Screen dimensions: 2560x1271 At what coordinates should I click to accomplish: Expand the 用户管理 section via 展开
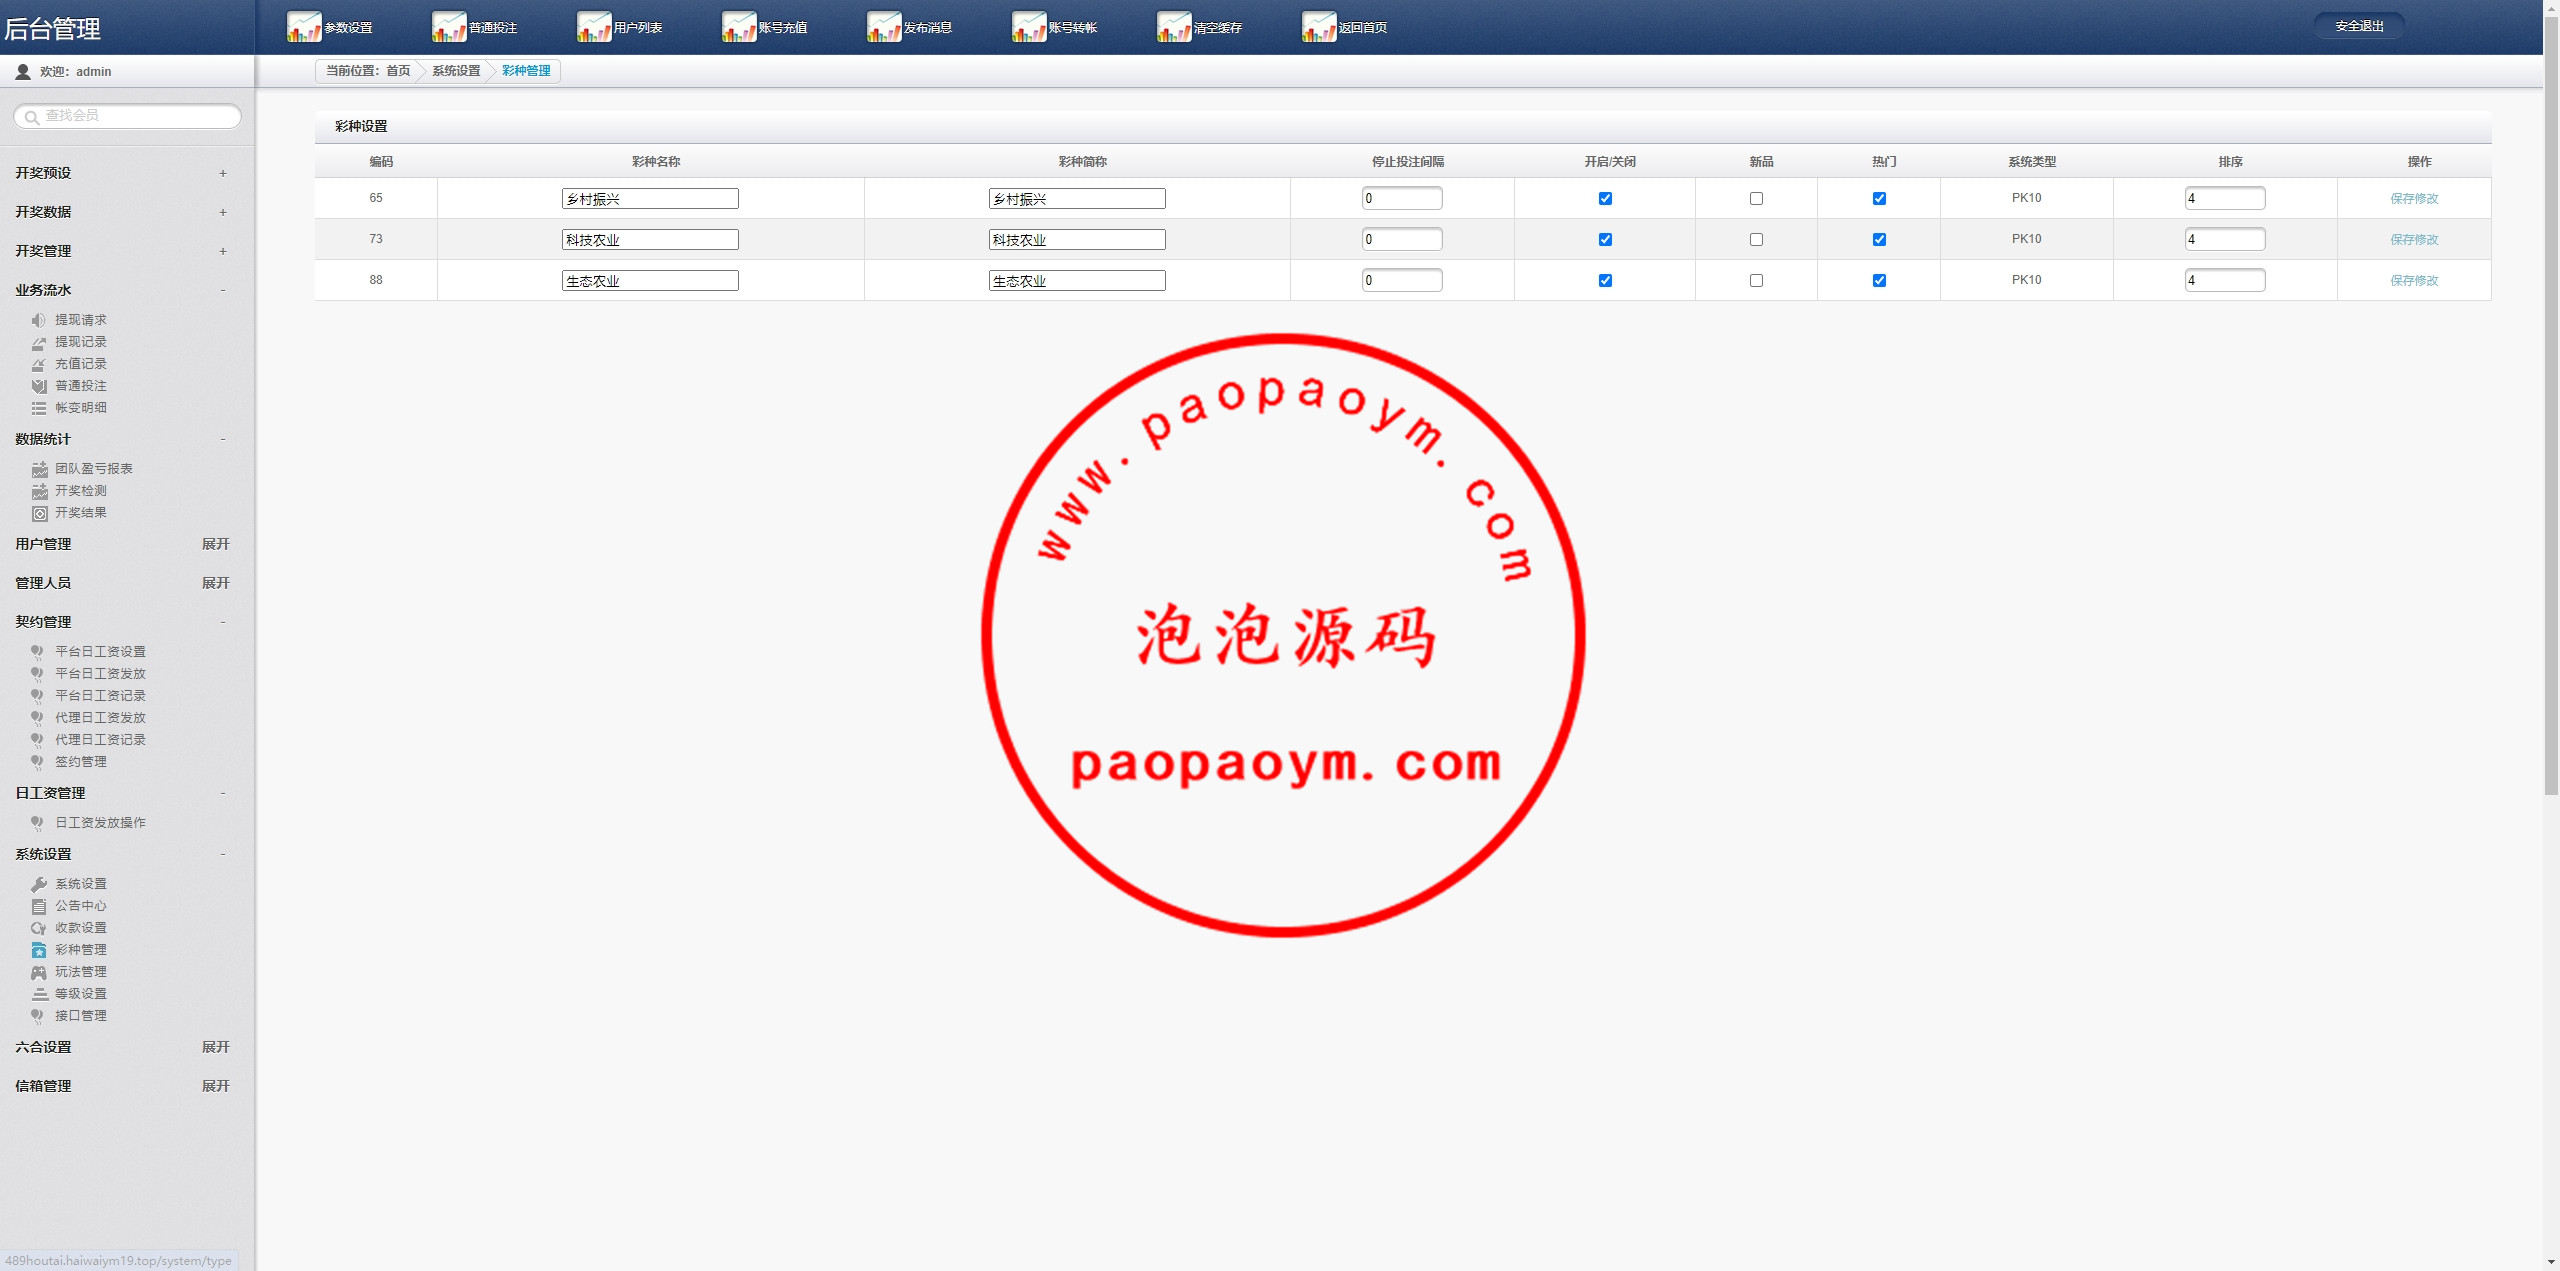[x=215, y=544]
